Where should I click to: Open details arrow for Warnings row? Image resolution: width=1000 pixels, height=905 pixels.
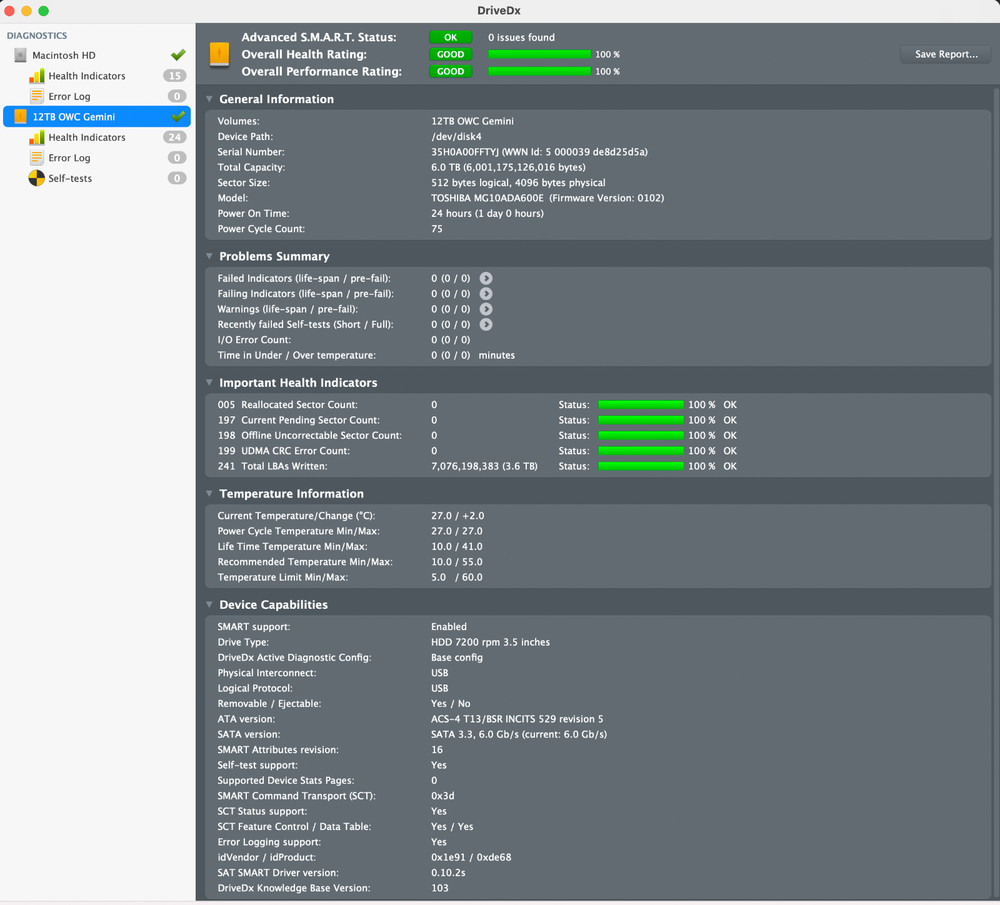coord(486,309)
